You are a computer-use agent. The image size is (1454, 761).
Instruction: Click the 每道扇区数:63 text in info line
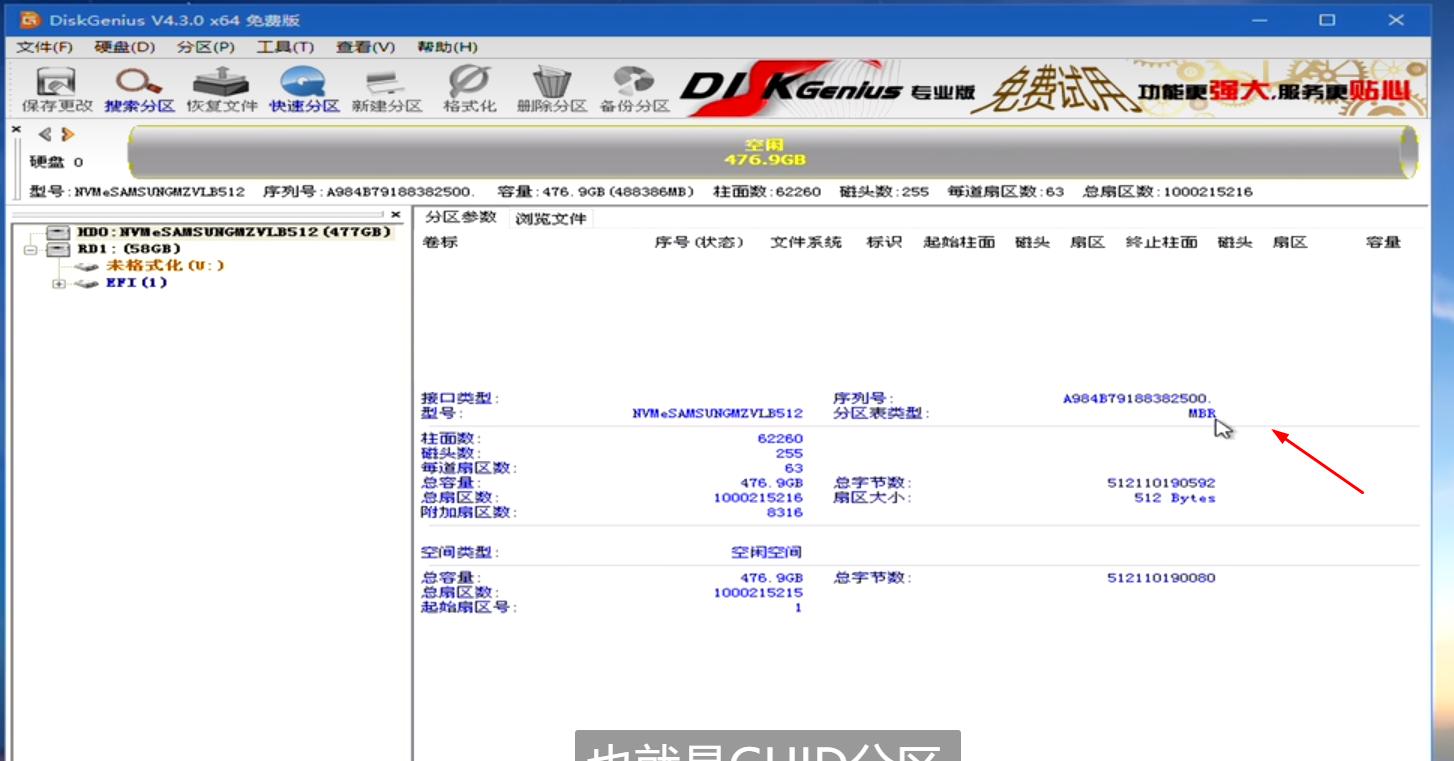pyautogui.click(x=1006, y=192)
